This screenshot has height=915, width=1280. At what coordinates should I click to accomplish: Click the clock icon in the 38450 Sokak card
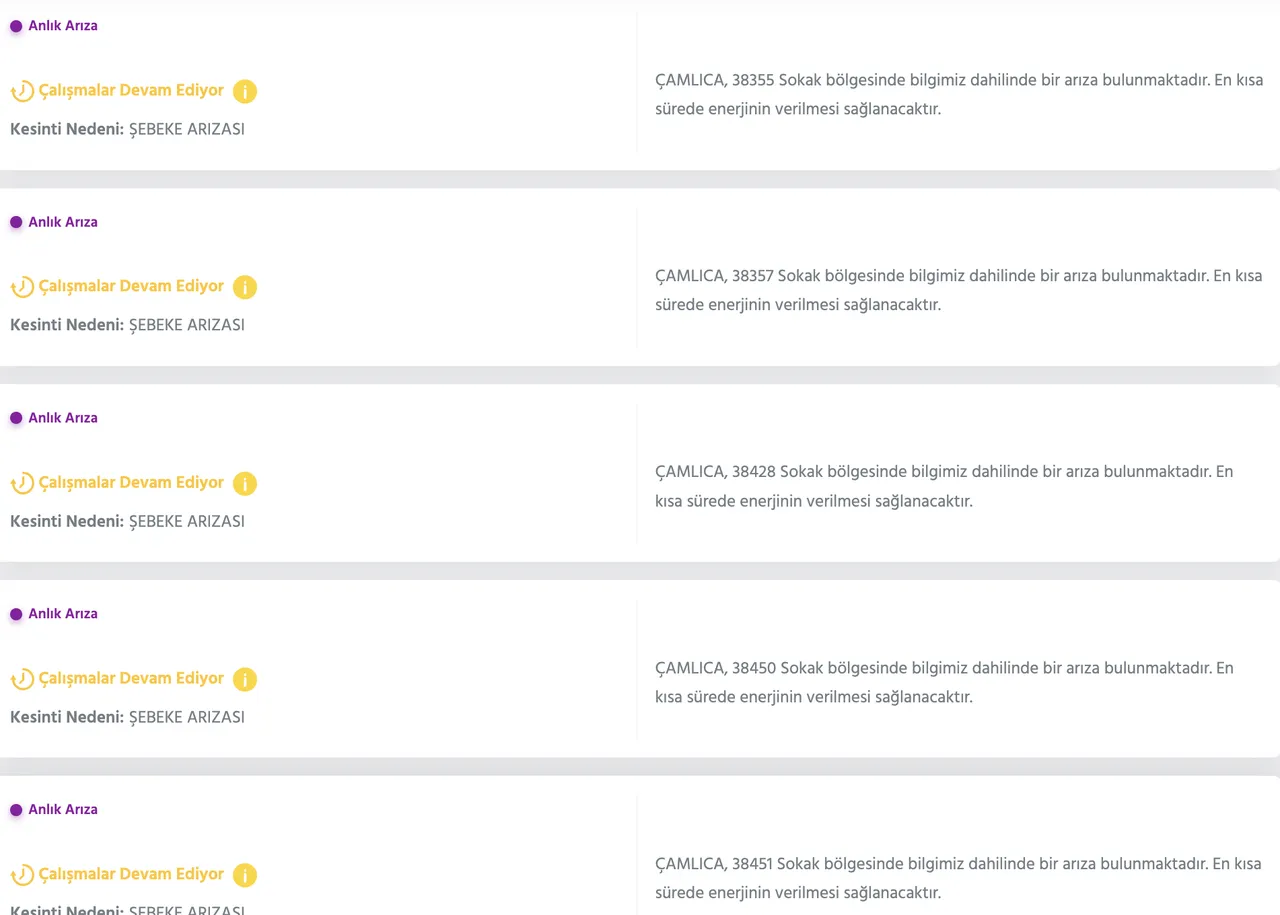pyautogui.click(x=22, y=680)
